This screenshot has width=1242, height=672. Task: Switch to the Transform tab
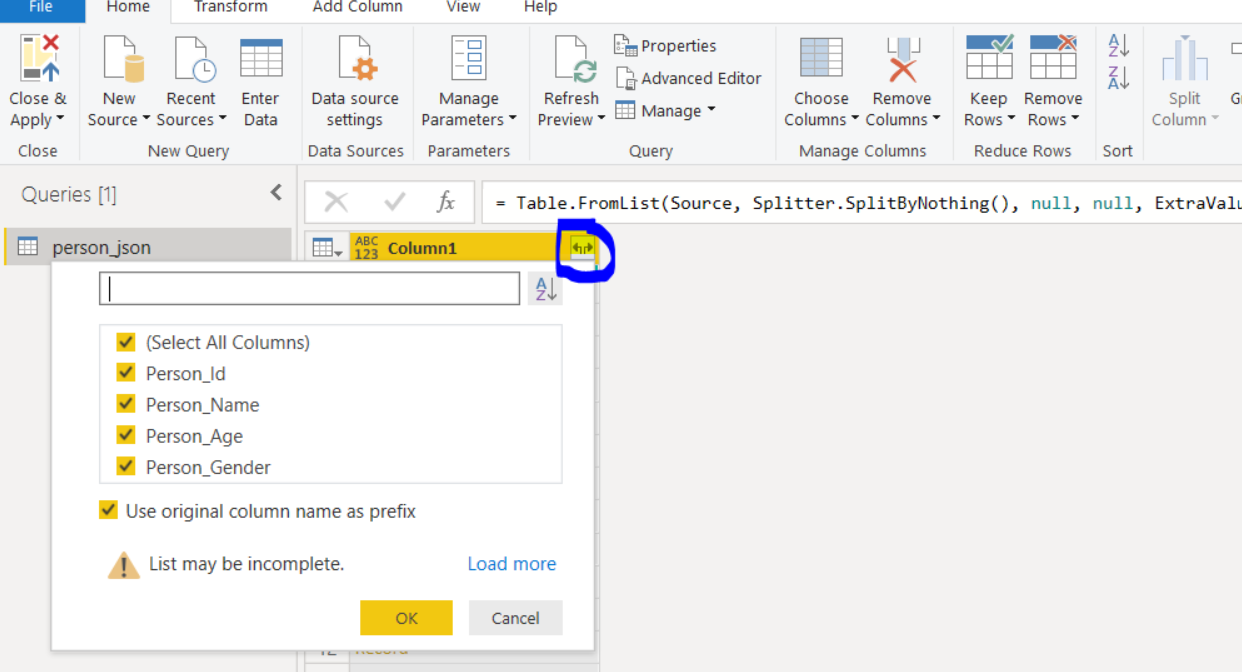pos(230,8)
